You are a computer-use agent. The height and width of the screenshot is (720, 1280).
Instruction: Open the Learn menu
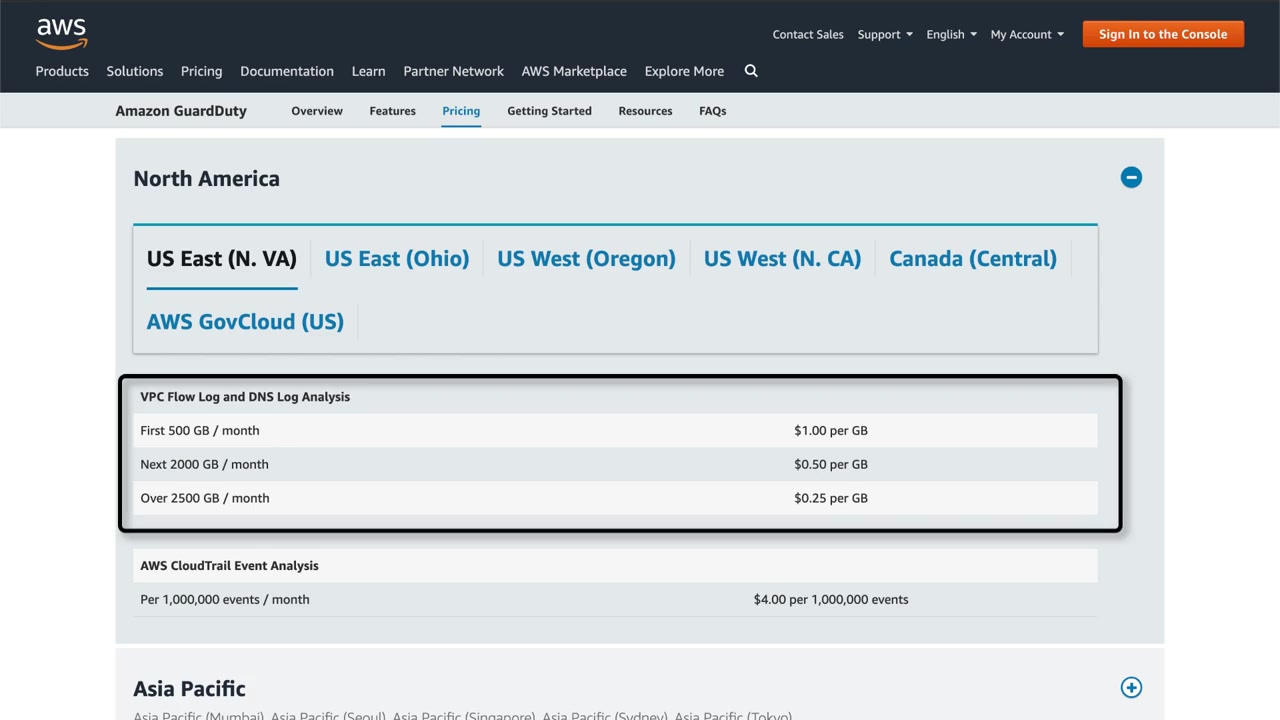[368, 71]
